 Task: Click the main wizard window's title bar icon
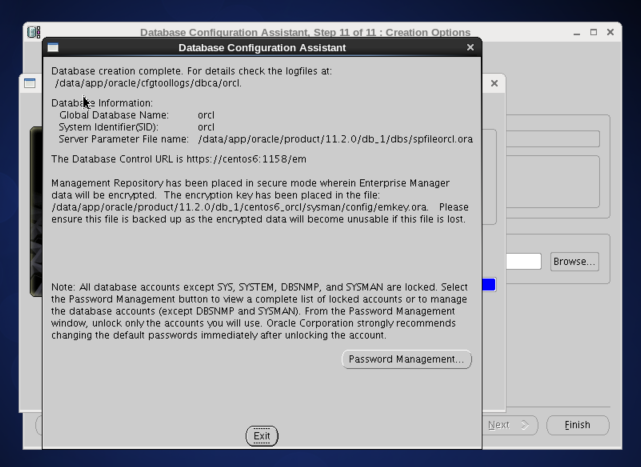coord(33,33)
